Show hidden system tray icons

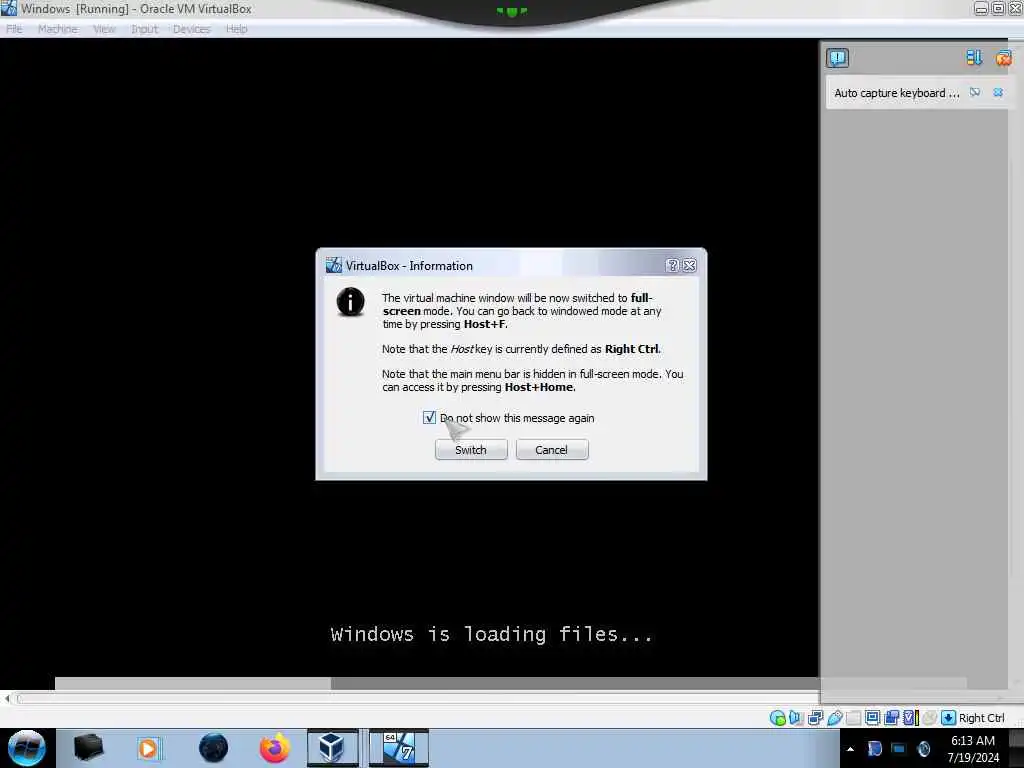850,749
